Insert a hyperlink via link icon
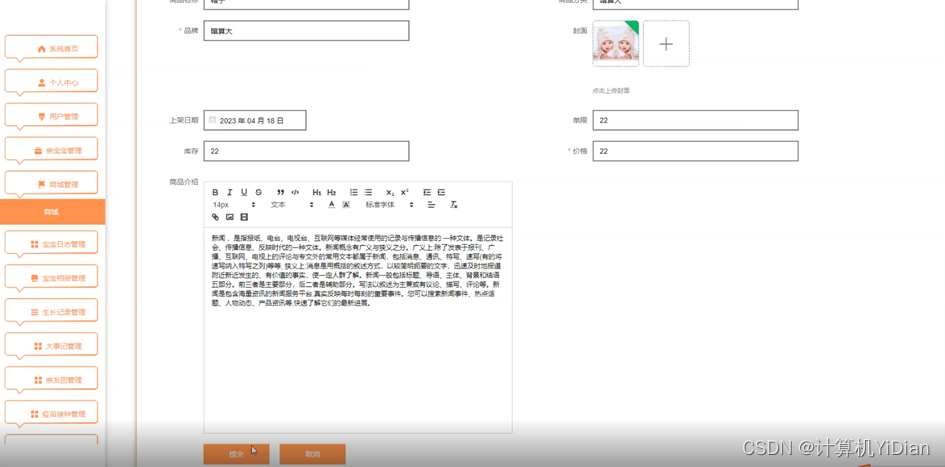The height and width of the screenshot is (467, 945). pyautogui.click(x=215, y=217)
